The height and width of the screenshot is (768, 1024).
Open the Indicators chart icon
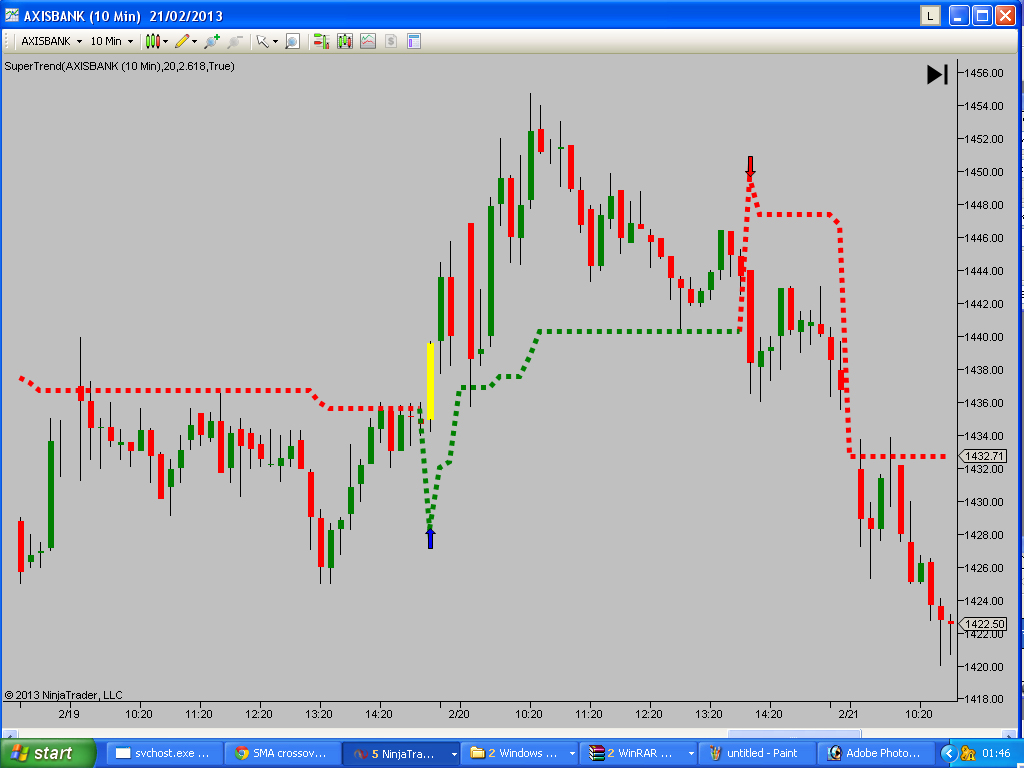coord(368,41)
